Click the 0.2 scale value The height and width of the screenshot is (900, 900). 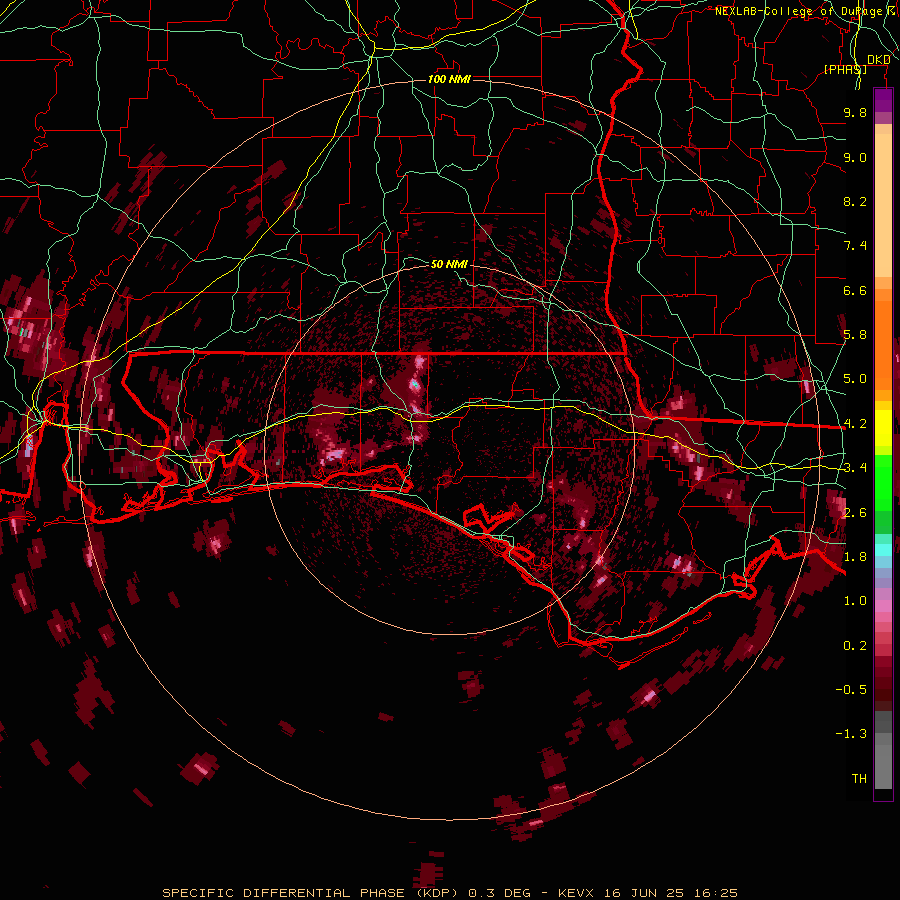click(x=855, y=646)
